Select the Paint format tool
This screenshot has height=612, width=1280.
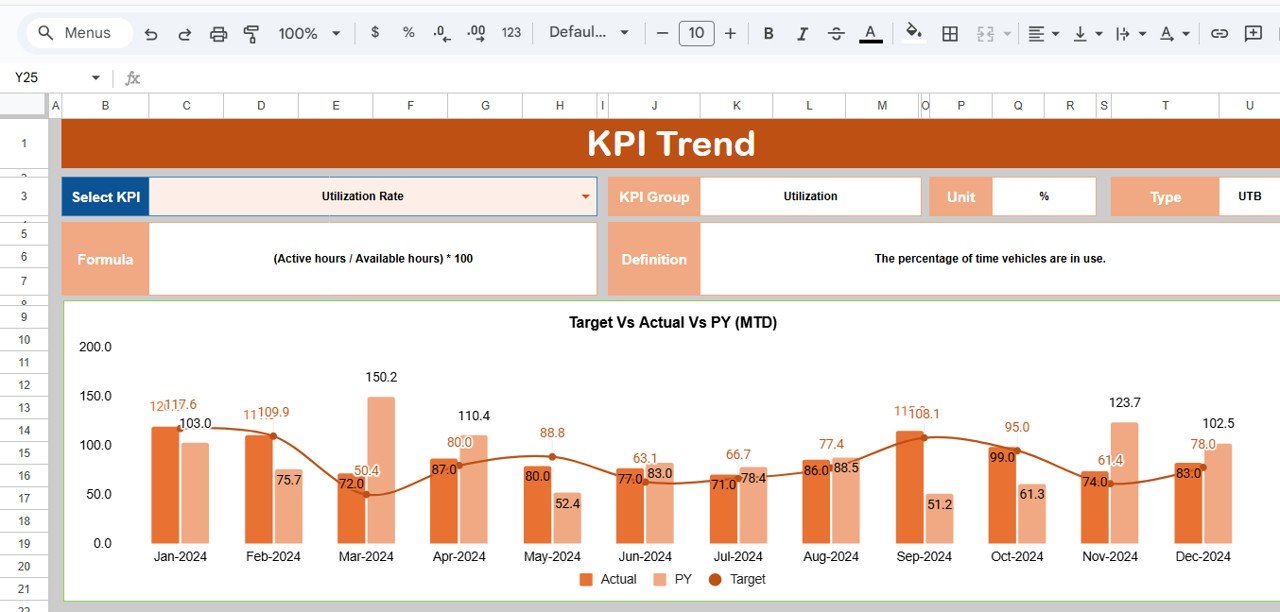tap(252, 33)
